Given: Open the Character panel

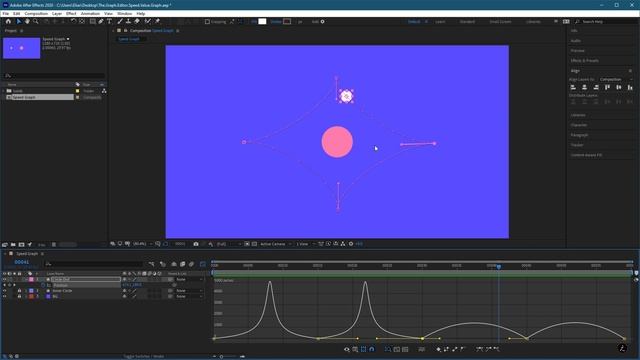Looking at the screenshot, I should pyautogui.click(x=579, y=125).
